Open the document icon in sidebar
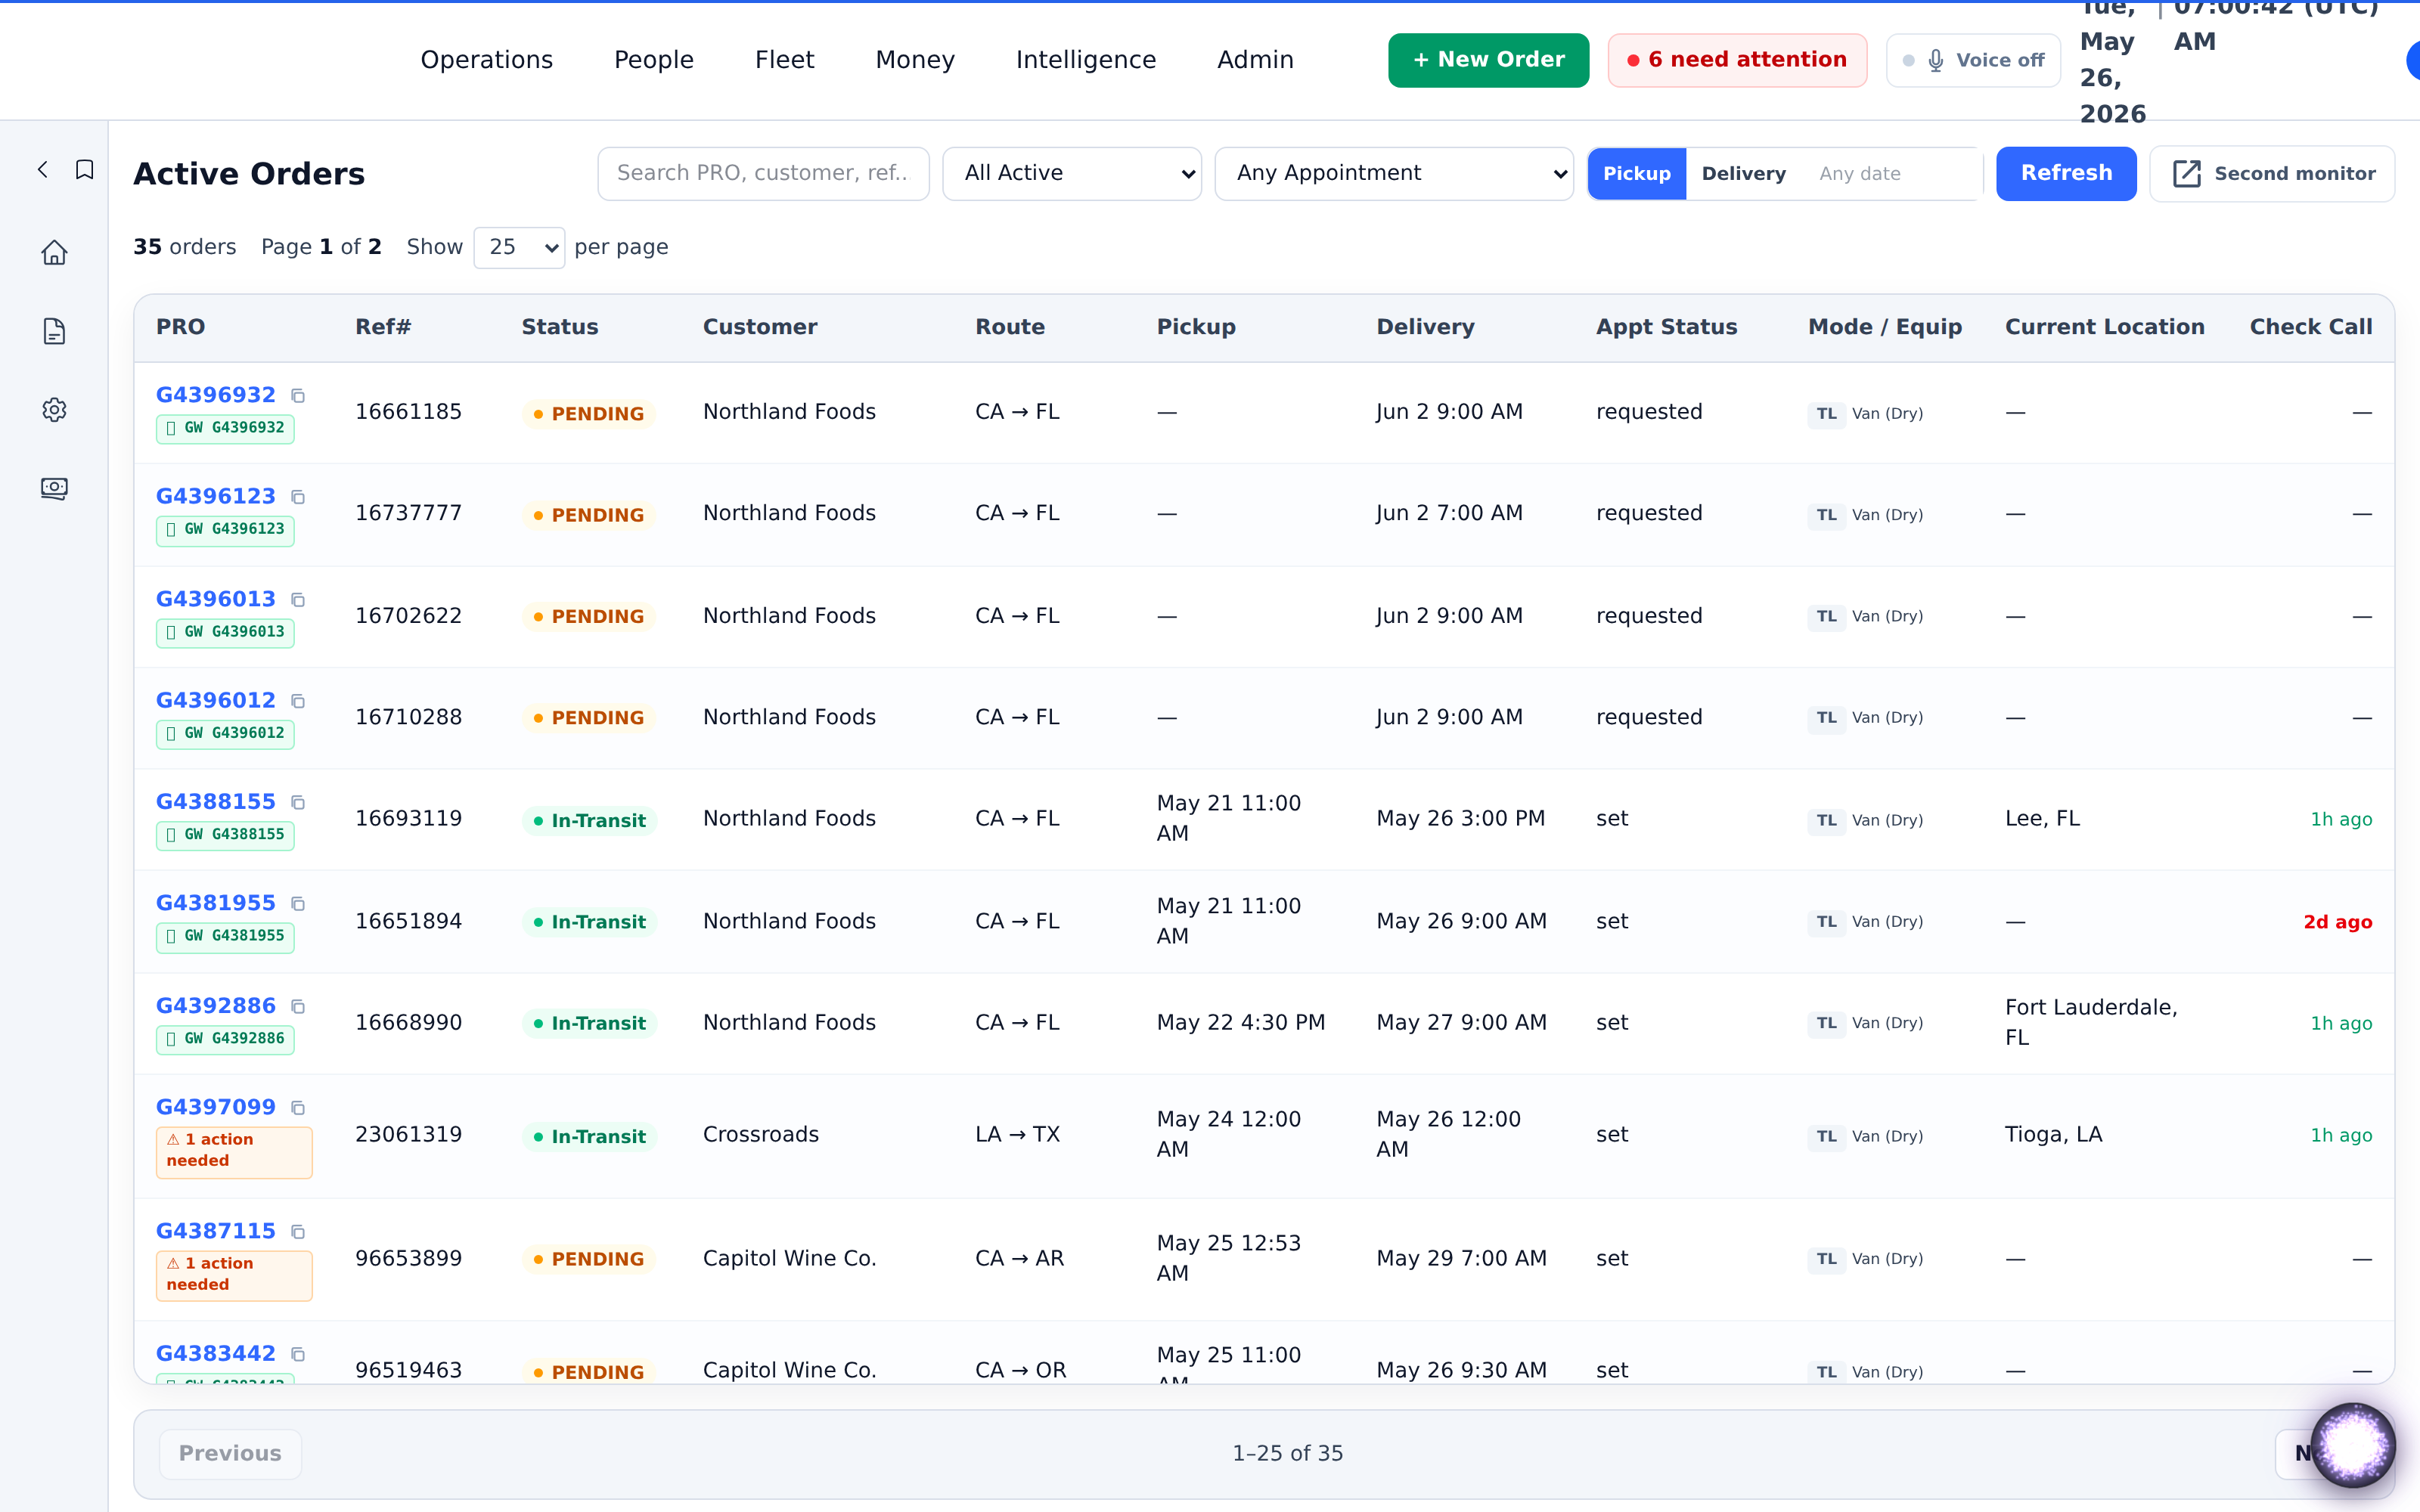The height and width of the screenshot is (1512, 2420). point(54,331)
